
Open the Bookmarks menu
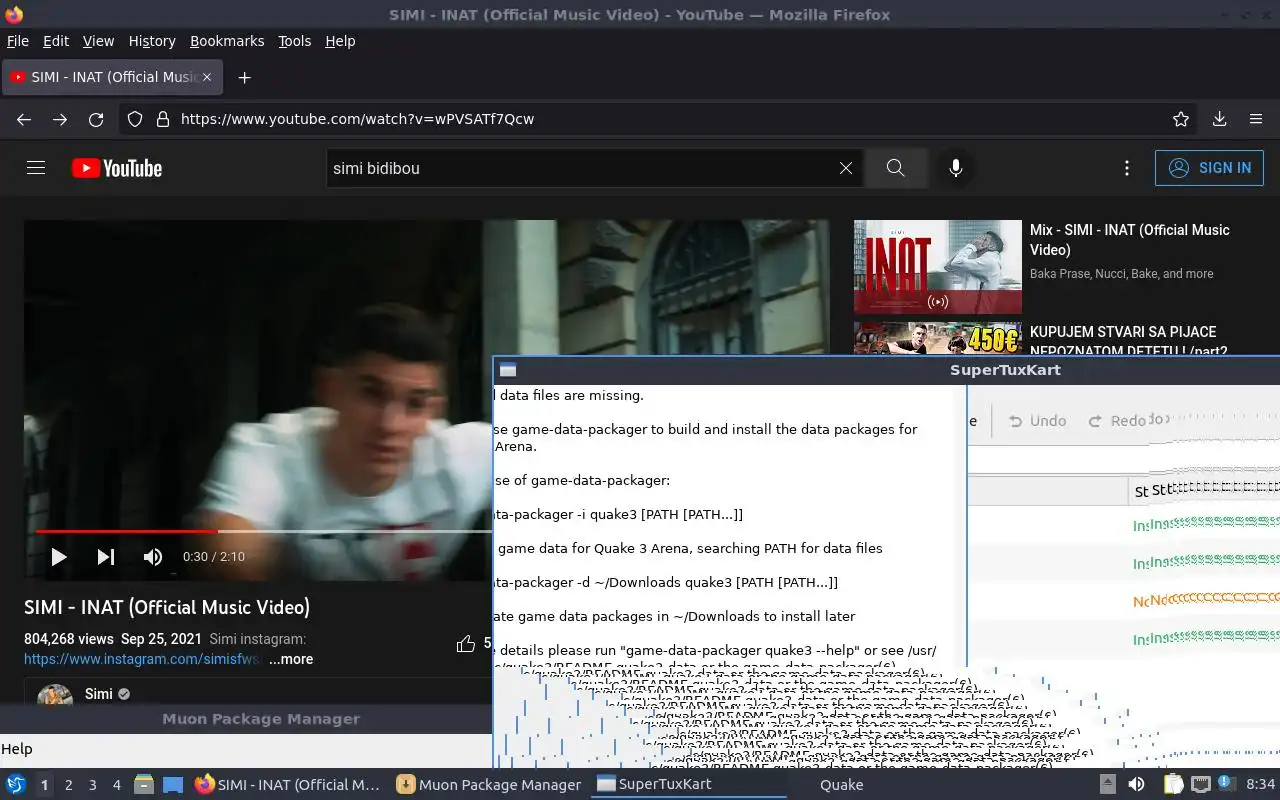click(227, 41)
